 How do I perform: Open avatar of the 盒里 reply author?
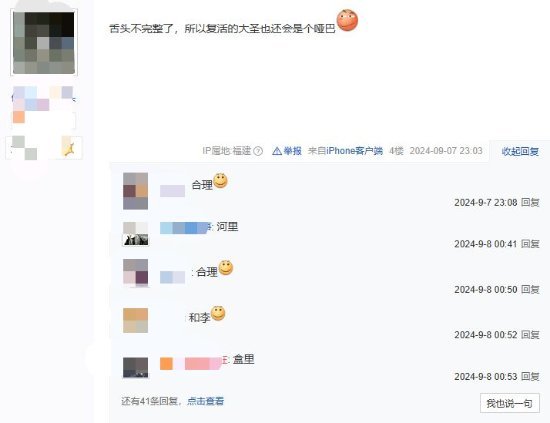click(135, 368)
